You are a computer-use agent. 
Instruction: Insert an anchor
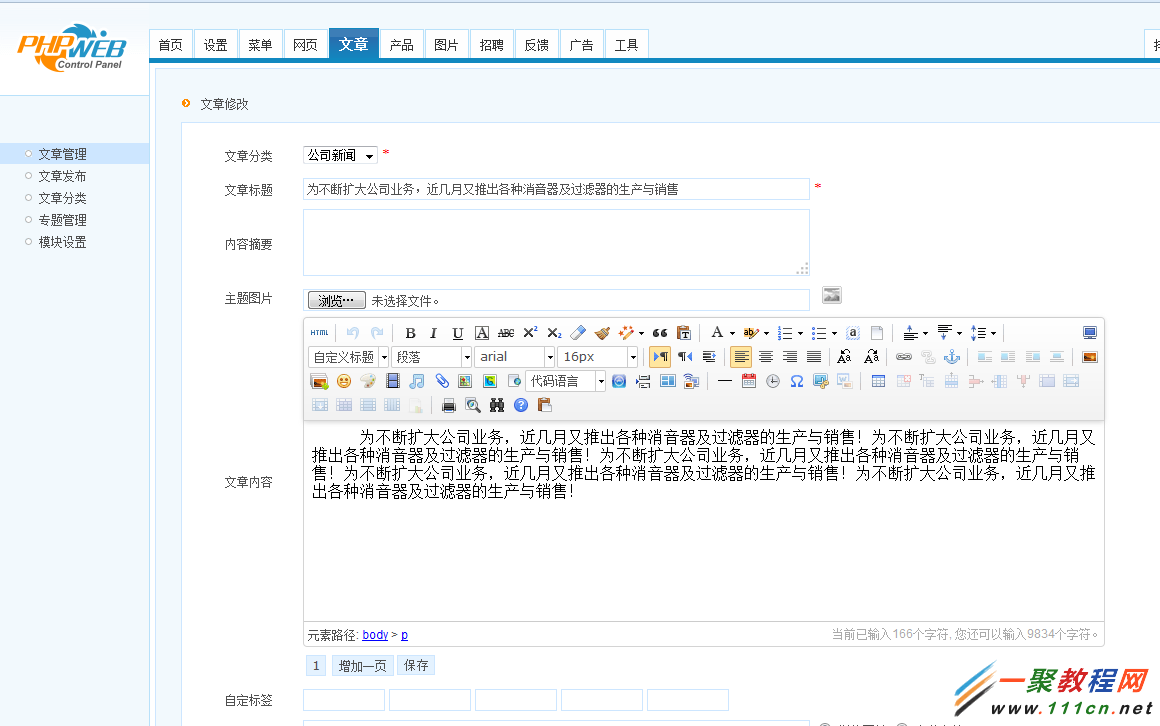pos(952,357)
